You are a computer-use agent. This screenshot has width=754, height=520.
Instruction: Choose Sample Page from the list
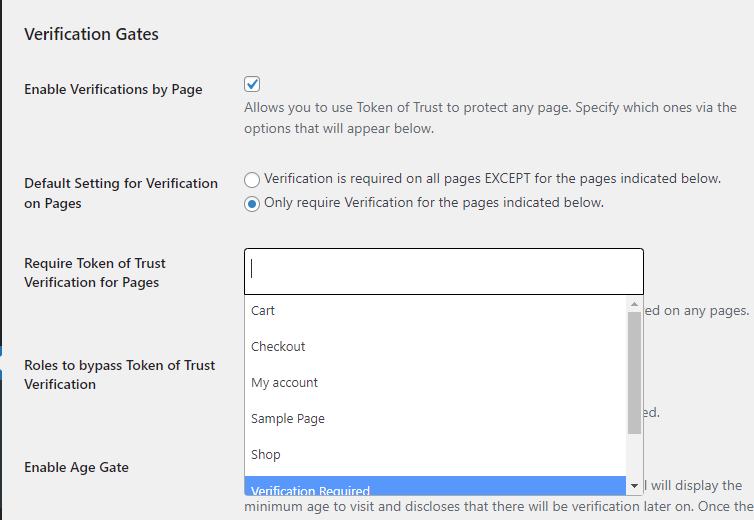click(x=287, y=419)
